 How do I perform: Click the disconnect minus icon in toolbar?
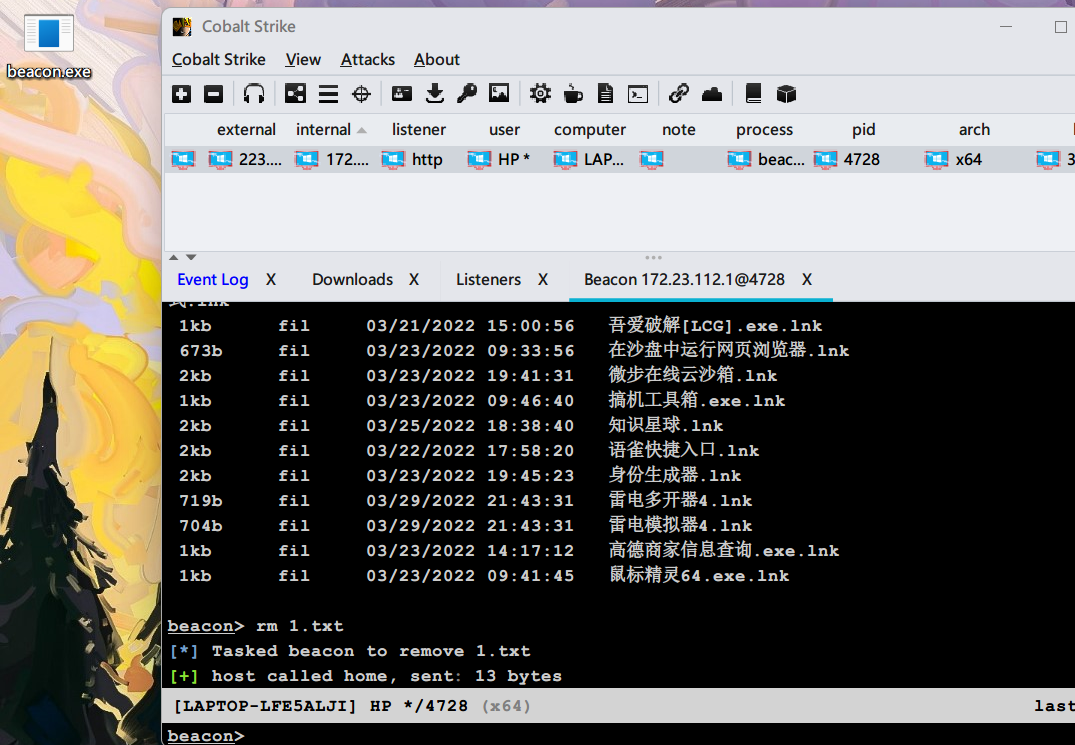[x=214, y=94]
